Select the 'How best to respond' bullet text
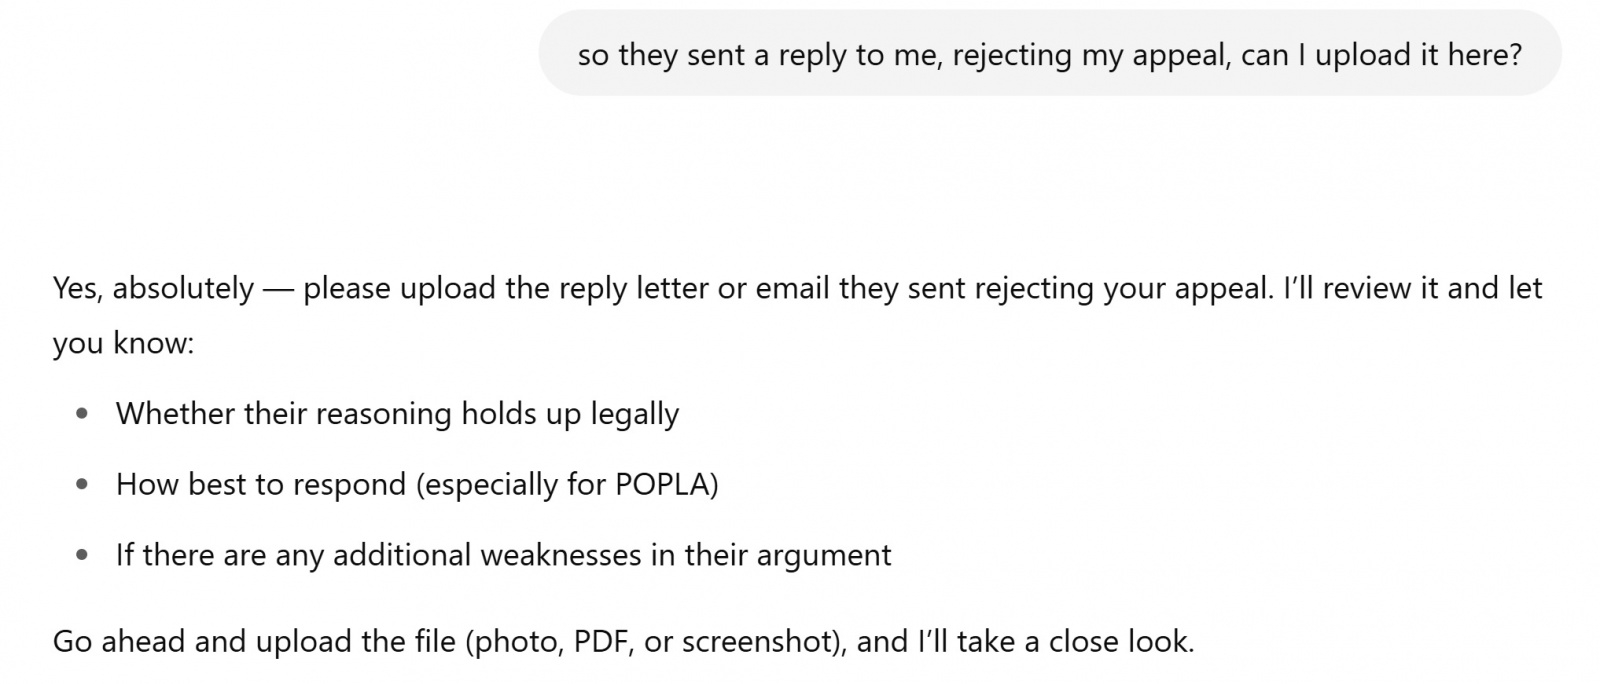 click(x=417, y=485)
